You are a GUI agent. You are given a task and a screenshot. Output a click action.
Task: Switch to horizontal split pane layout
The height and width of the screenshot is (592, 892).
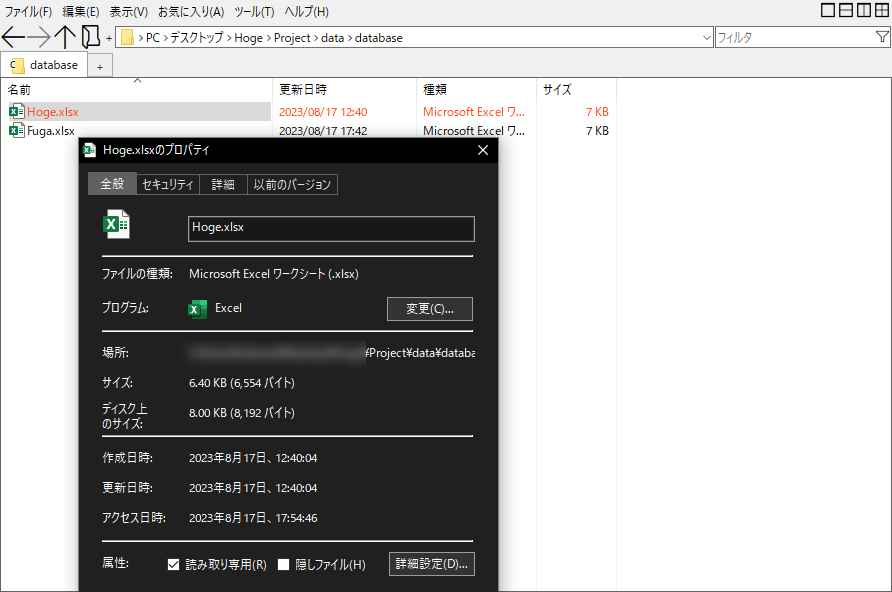point(846,10)
